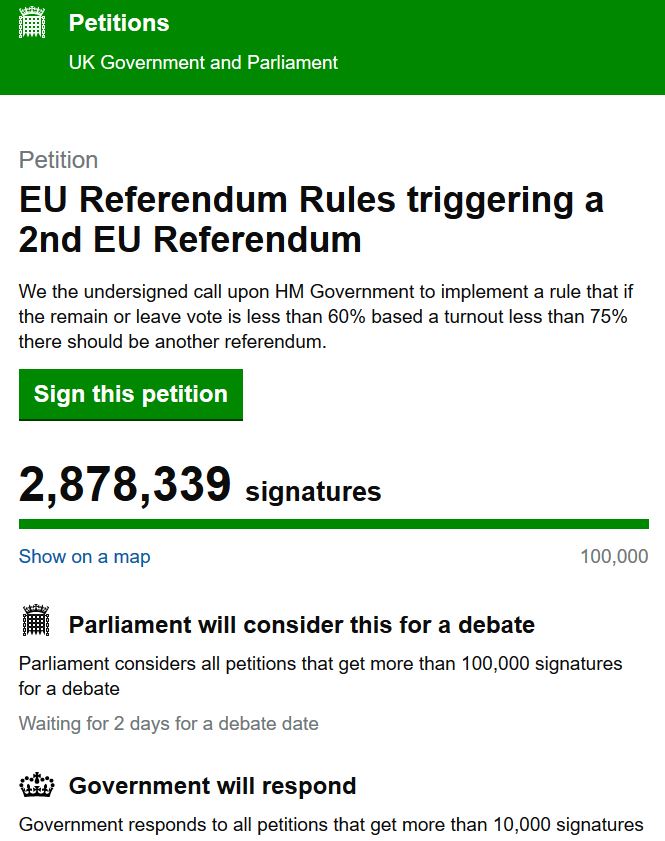The width and height of the screenshot is (665, 841).
Task: Click the Parliament portcullis icon beside the debate heading
Action: tap(35, 621)
